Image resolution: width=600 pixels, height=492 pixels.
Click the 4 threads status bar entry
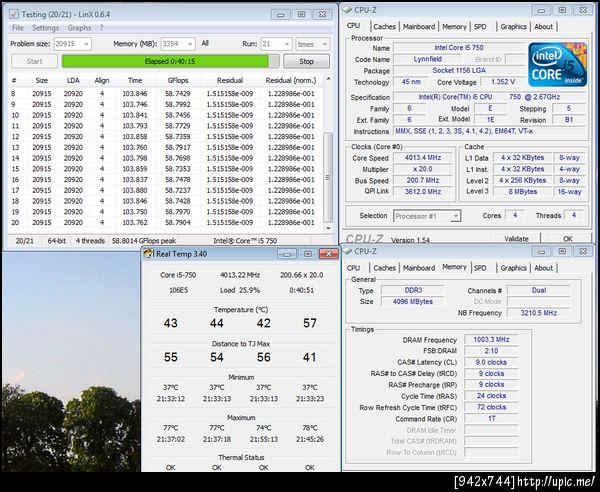90,241
